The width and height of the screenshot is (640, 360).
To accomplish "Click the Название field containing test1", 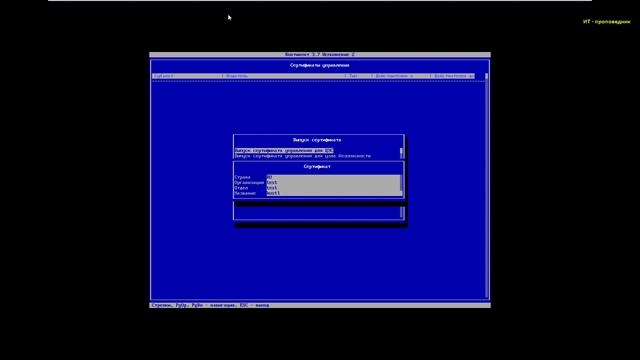I will pyautogui.click(x=333, y=193).
